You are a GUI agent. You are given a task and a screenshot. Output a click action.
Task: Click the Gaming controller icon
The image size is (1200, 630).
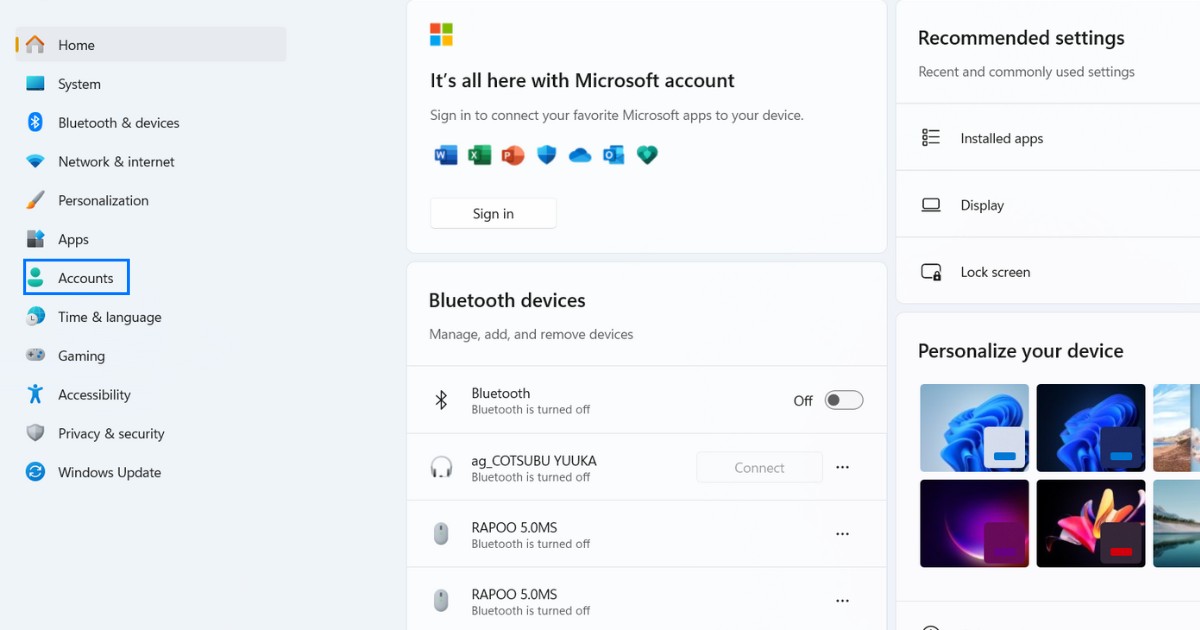click(x=37, y=355)
